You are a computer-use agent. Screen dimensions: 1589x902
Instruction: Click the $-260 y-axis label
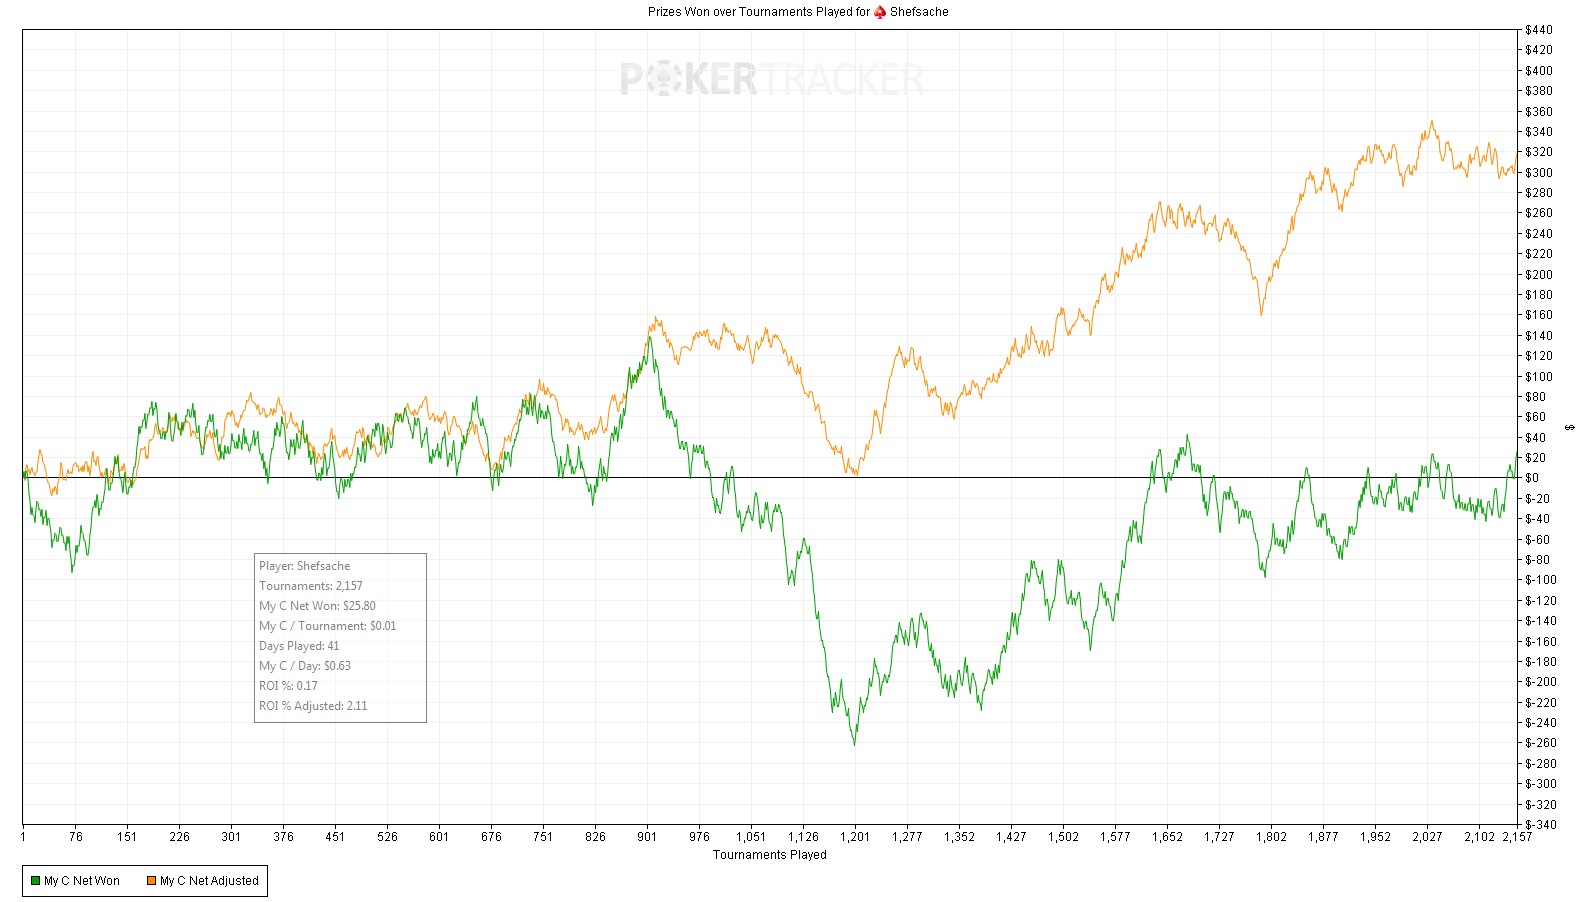click(1541, 743)
